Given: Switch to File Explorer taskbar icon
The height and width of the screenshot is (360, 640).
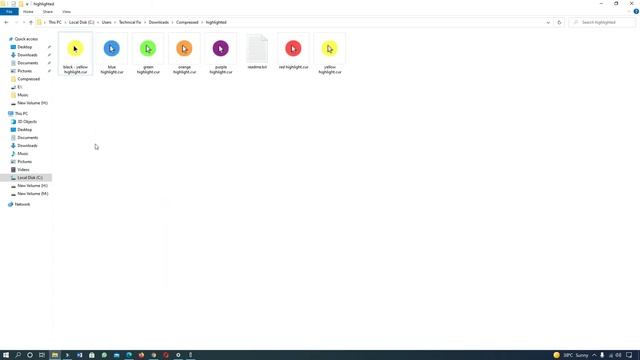Looking at the screenshot, I should point(55,355).
